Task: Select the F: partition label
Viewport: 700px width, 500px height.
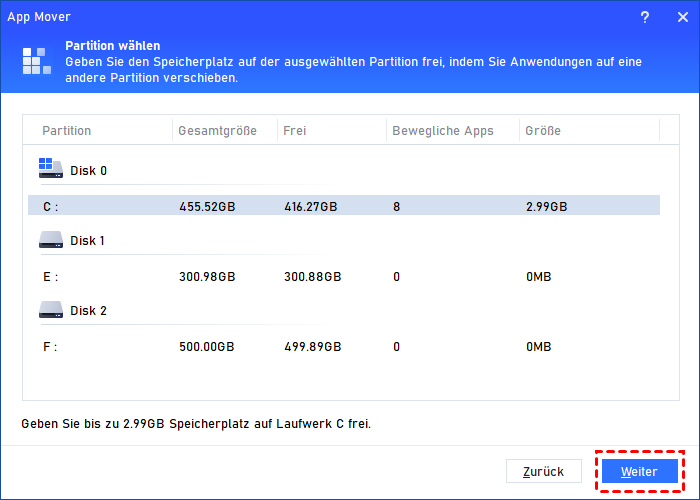Action: pyautogui.click(x=50, y=347)
